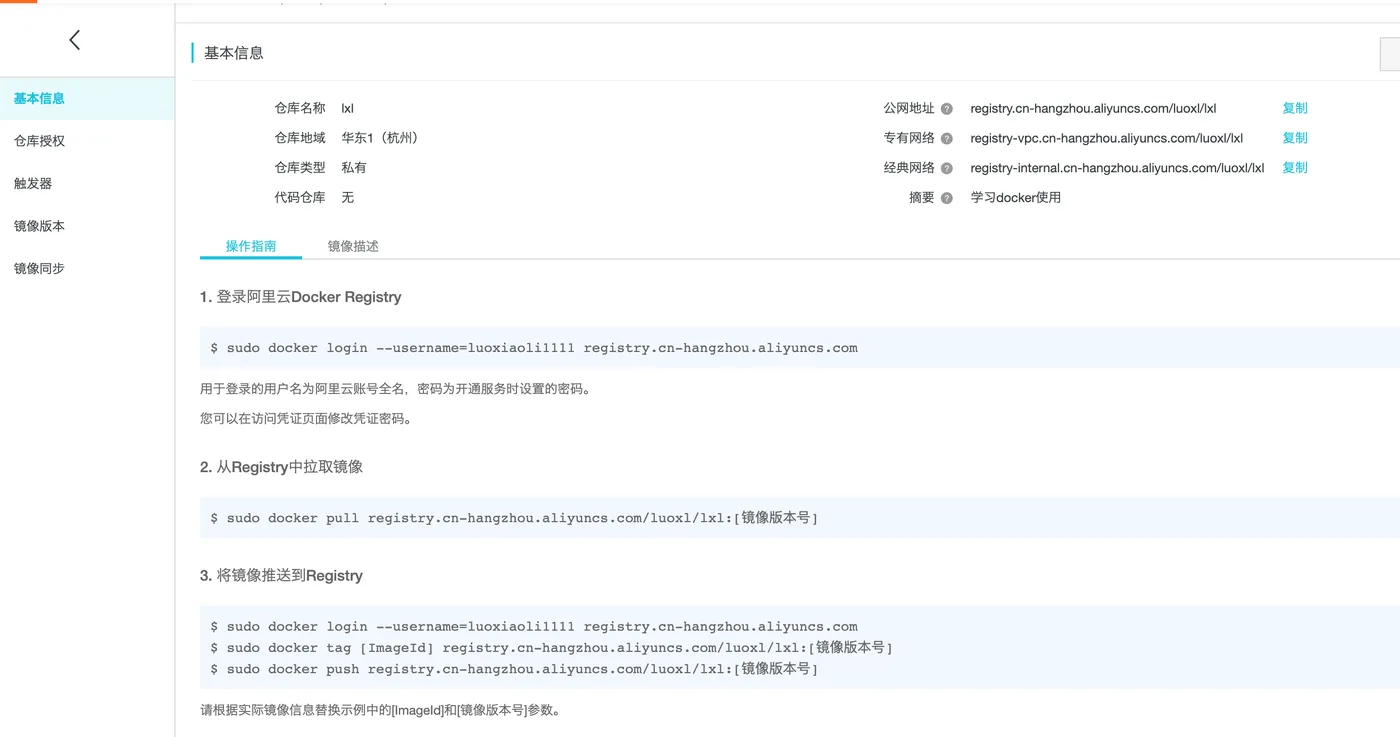Open help icon next to 摘要
1400x737 pixels.
click(x=946, y=198)
